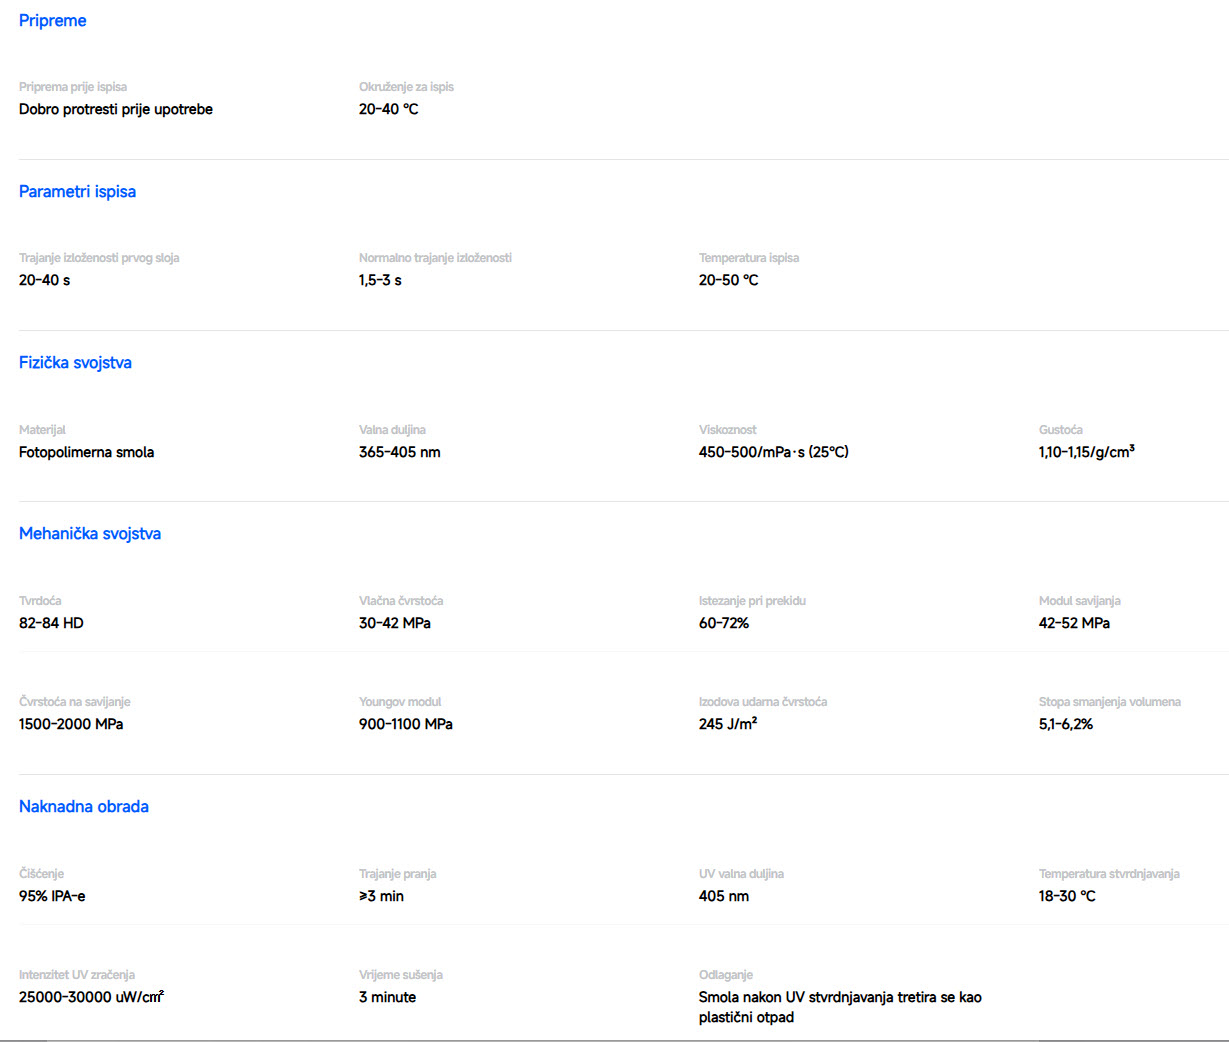Click the Youngov modul value 900–1100 MPa
Screen dimensions: 1229x1042
coord(405,724)
